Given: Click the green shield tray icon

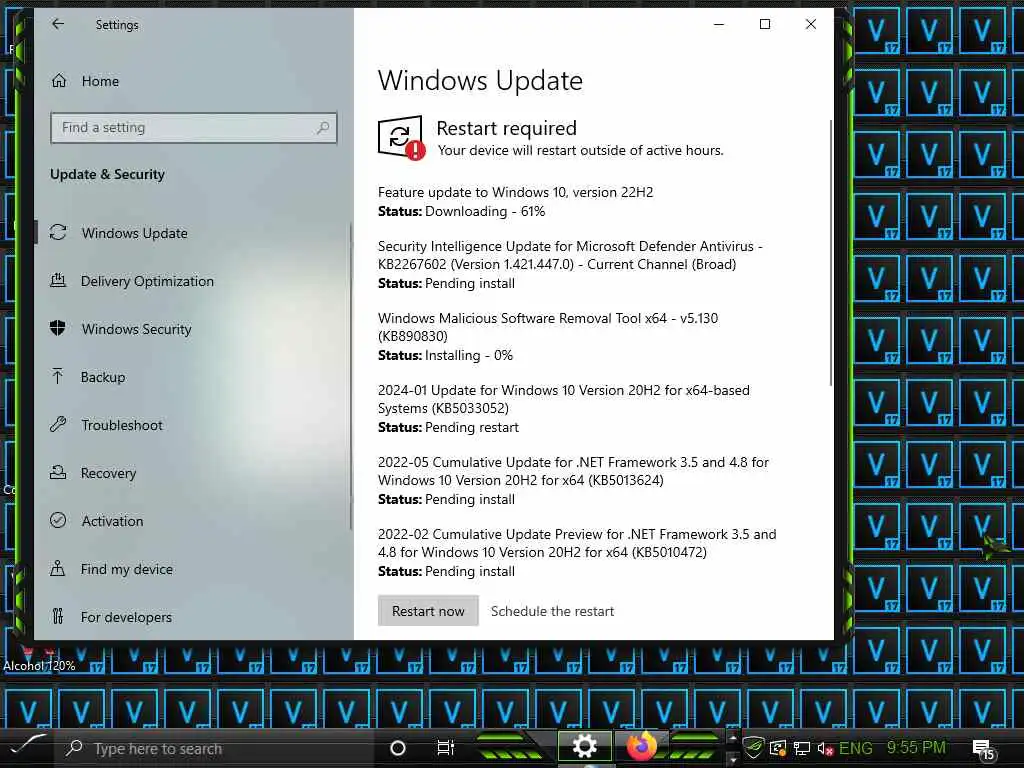Looking at the screenshot, I should 754,748.
